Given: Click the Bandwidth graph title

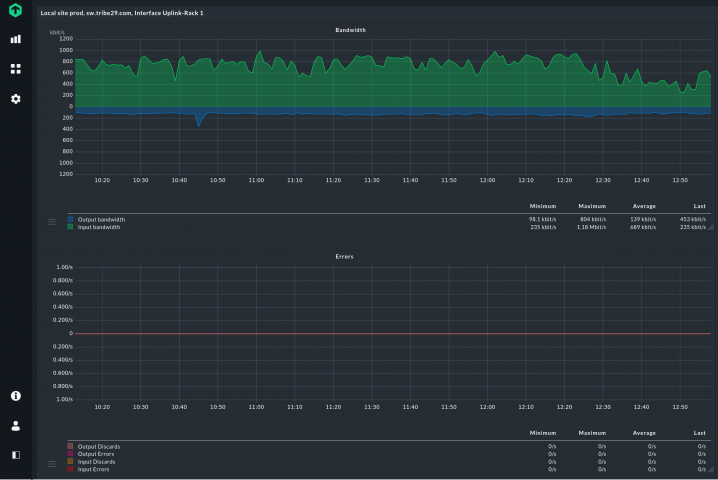Looking at the screenshot, I should (350, 30).
